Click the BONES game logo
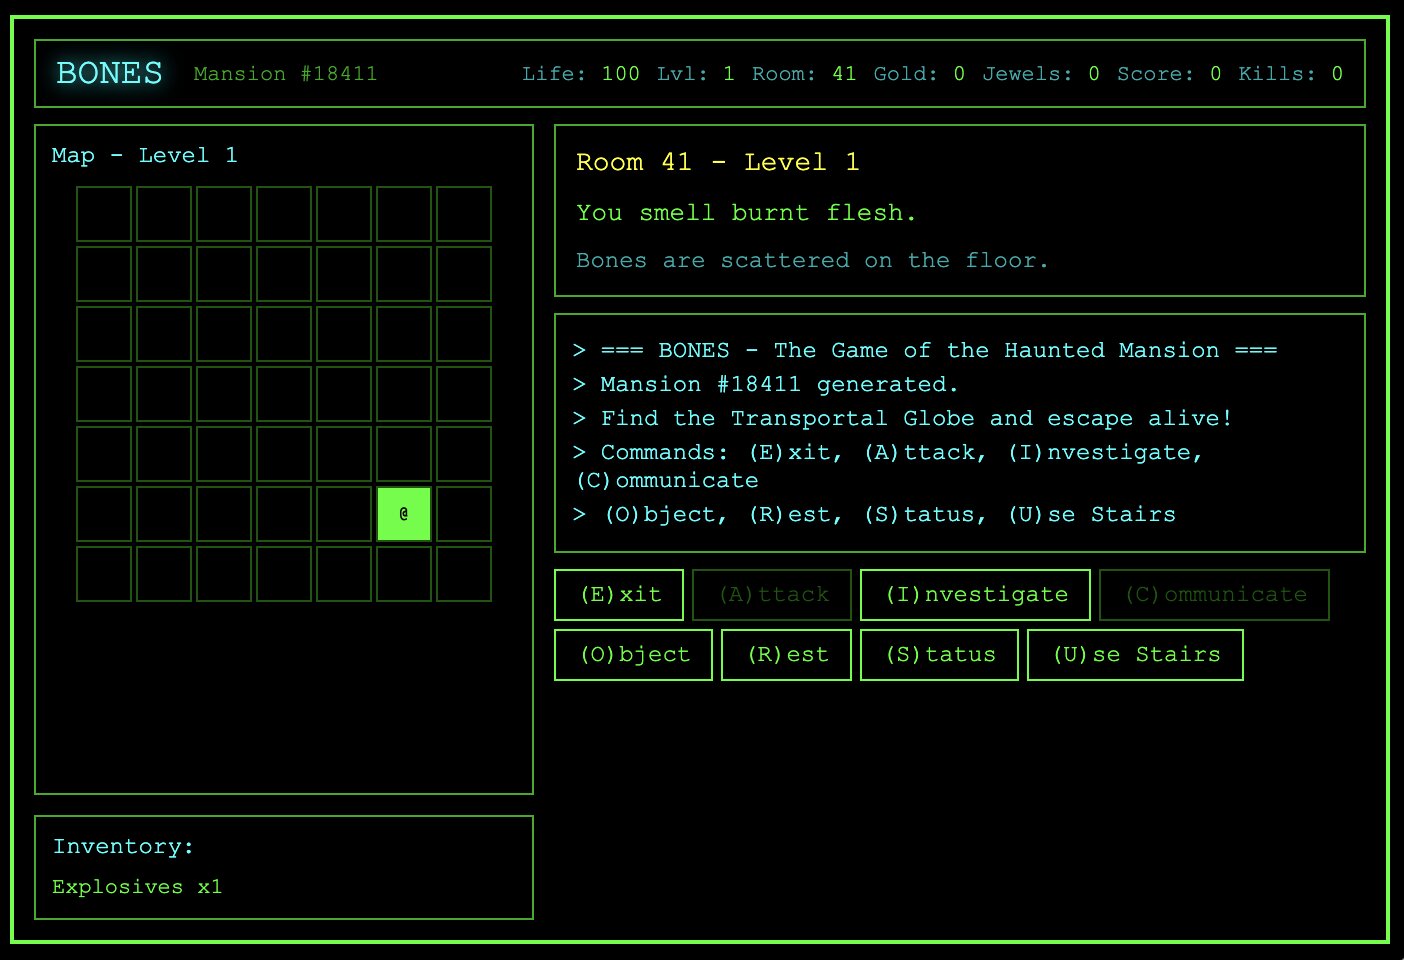The height and width of the screenshot is (960, 1404). 109,72
